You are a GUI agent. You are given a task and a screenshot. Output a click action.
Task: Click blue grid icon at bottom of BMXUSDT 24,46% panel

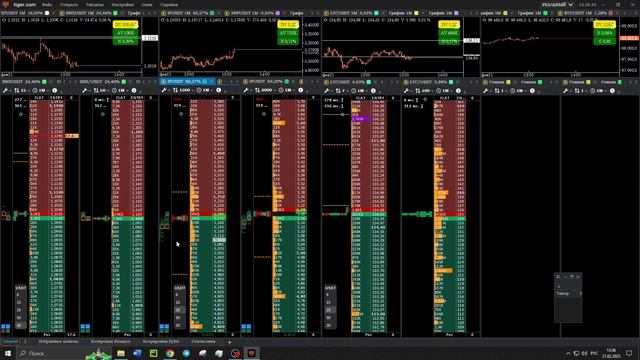coord(5,327)
